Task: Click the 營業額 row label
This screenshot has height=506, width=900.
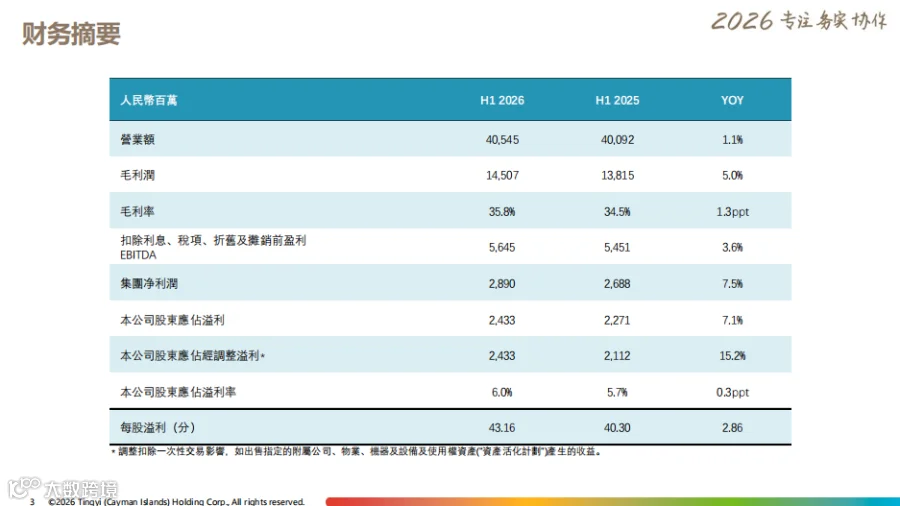Action: 137,139
